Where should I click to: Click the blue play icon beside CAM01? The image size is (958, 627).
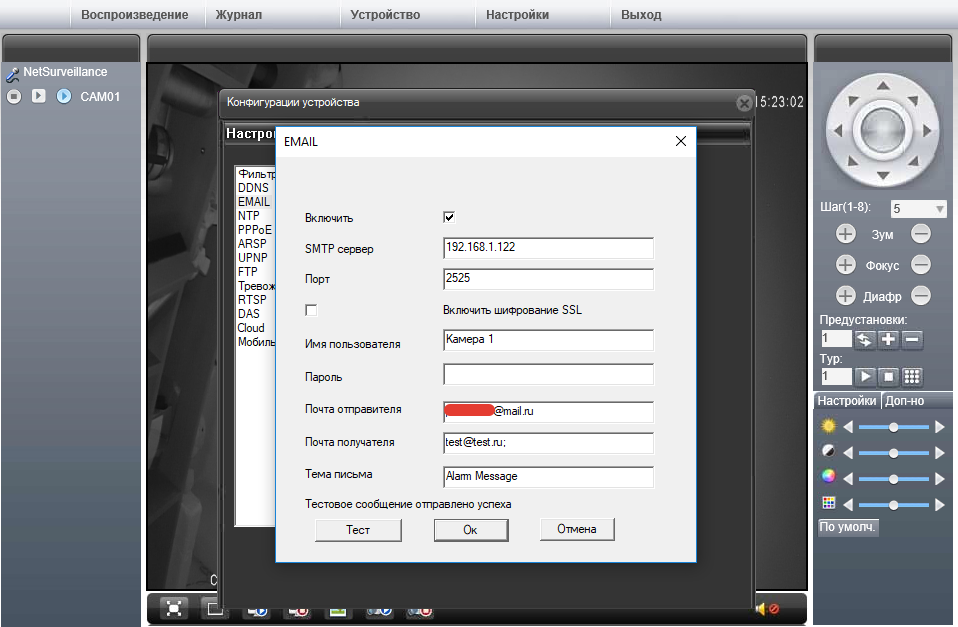click(x=64, y=97)
